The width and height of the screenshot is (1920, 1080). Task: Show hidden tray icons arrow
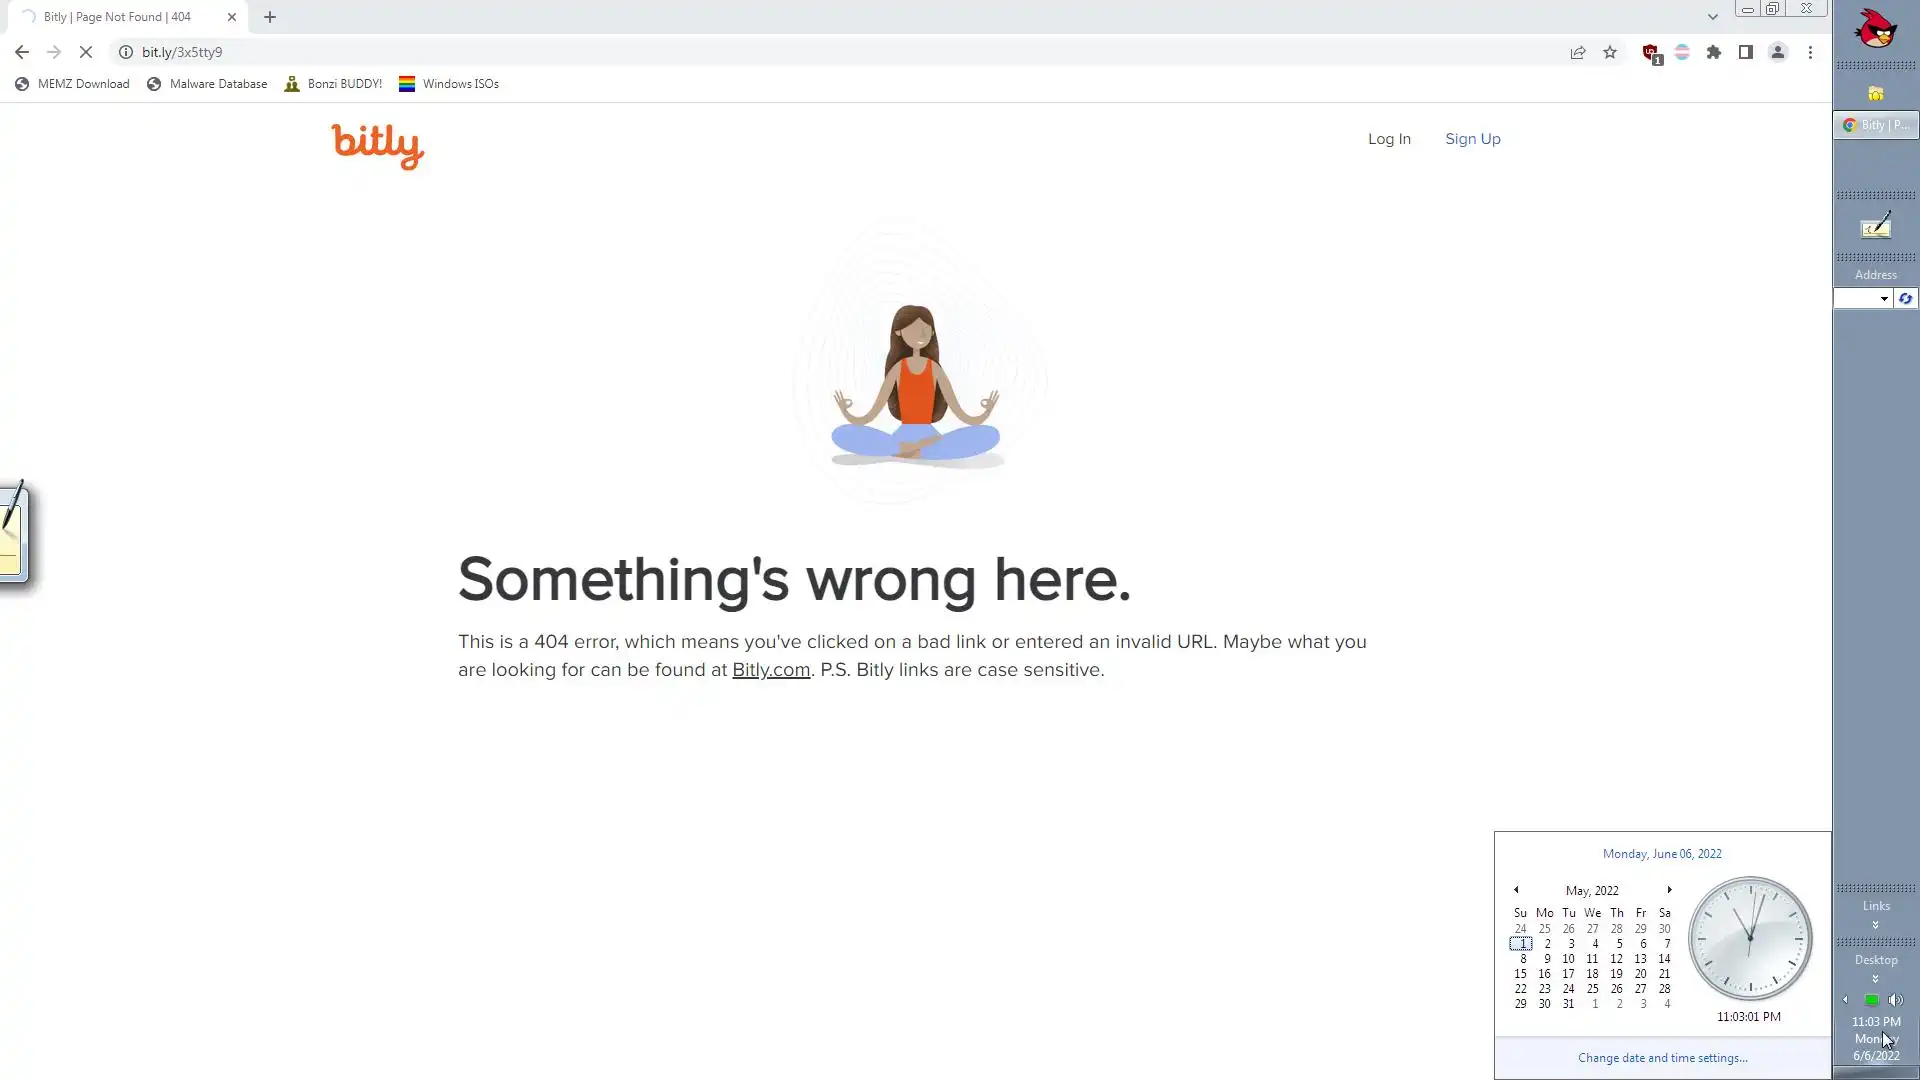(x=1846, y=1000)
